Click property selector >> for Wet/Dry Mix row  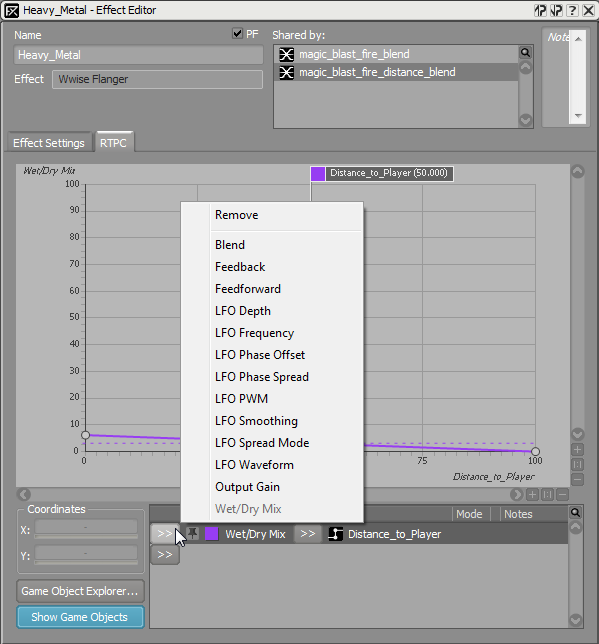[165, 534]
